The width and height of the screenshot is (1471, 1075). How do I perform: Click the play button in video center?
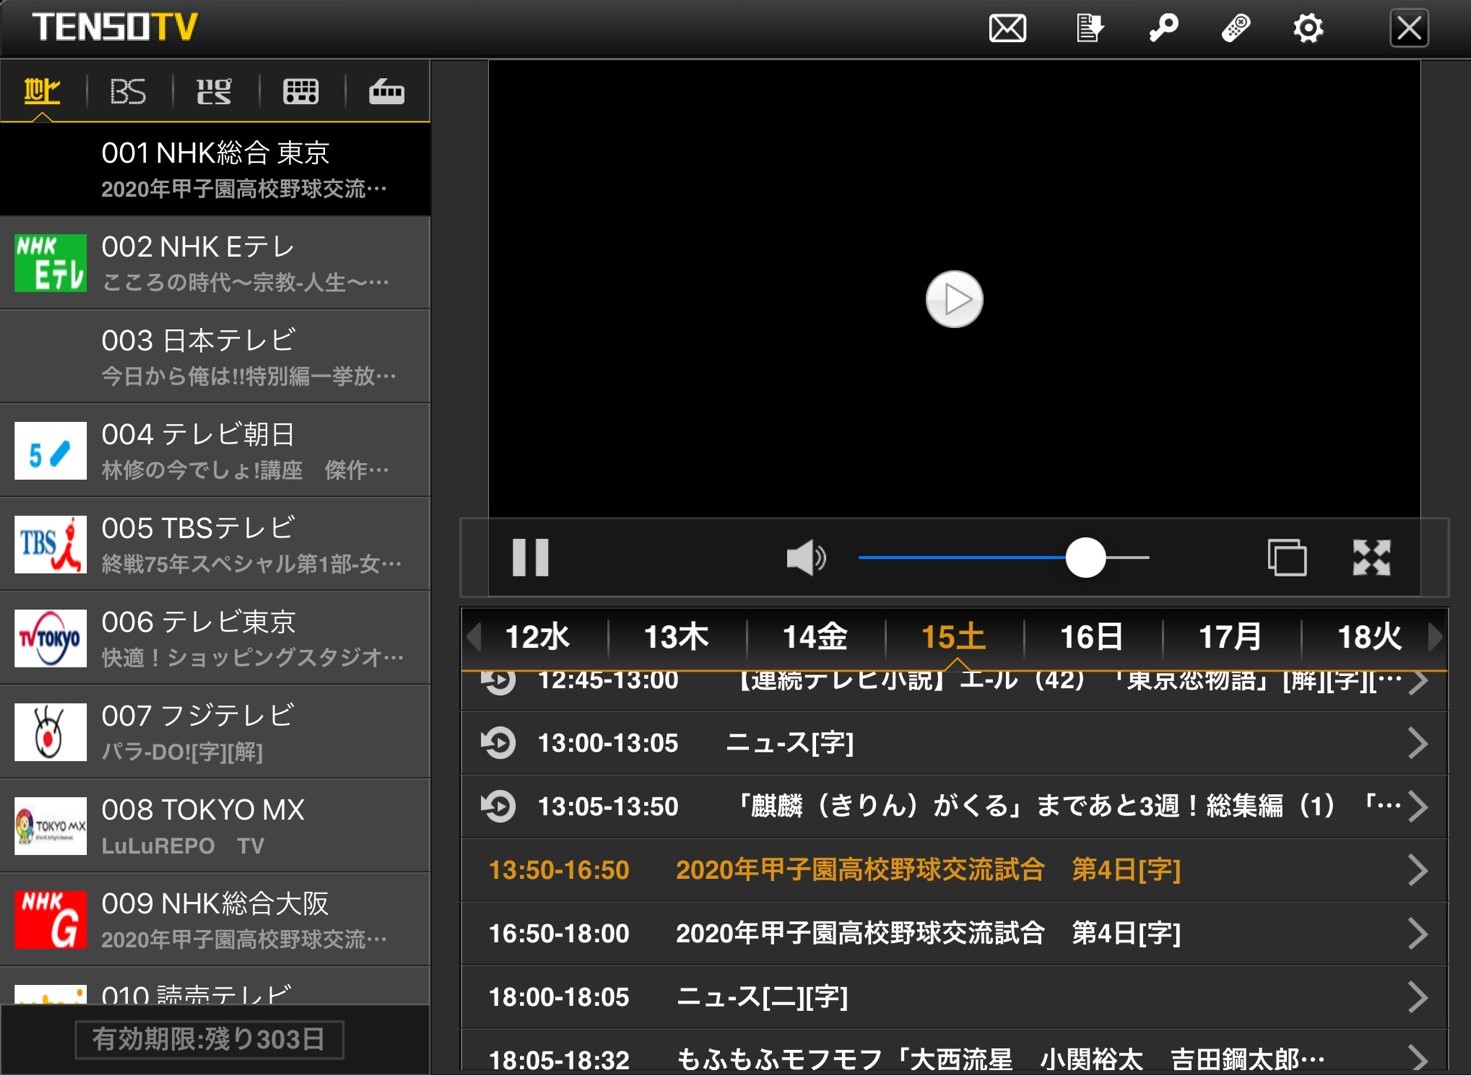tap(954, 299)
